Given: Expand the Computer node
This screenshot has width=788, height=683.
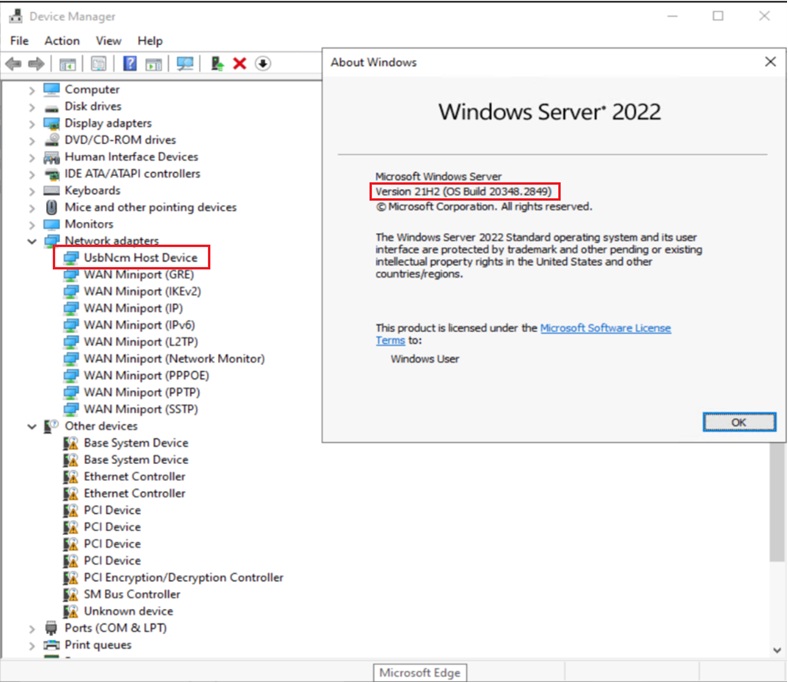Looking at the screenshot, I should (x=32, y=90).
